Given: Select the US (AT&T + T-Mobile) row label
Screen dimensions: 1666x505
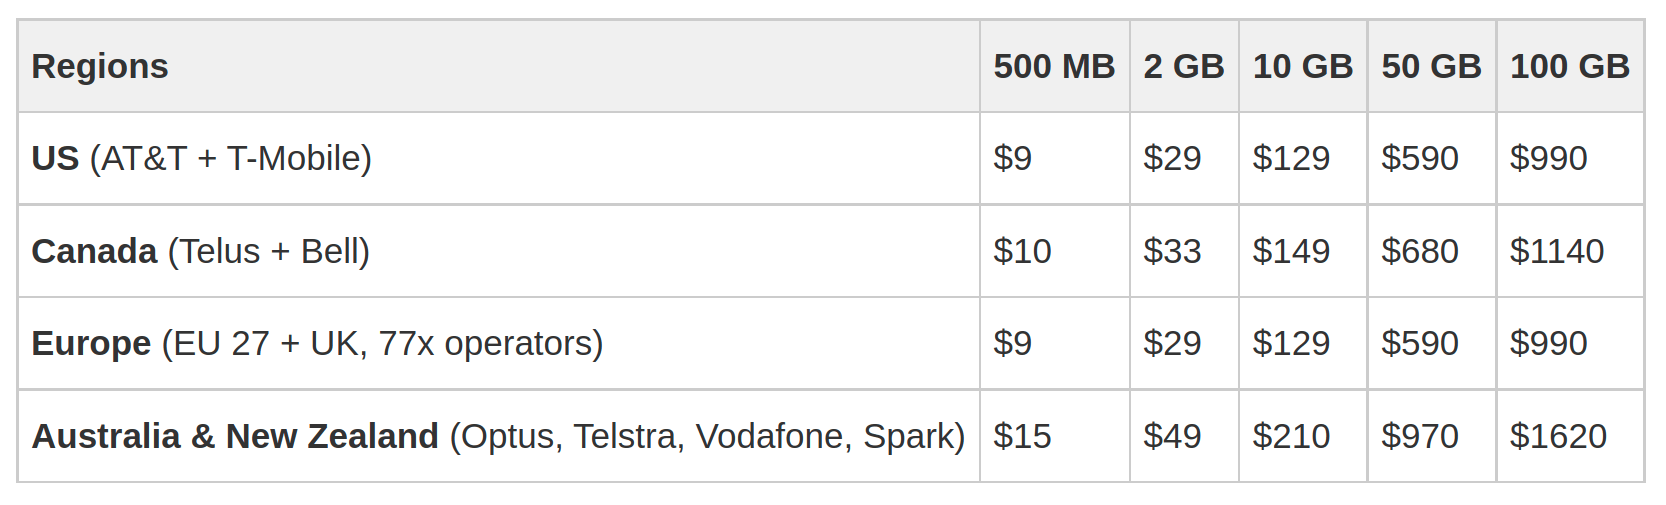Looking at the screenshot, I should (x=202, y=159).
